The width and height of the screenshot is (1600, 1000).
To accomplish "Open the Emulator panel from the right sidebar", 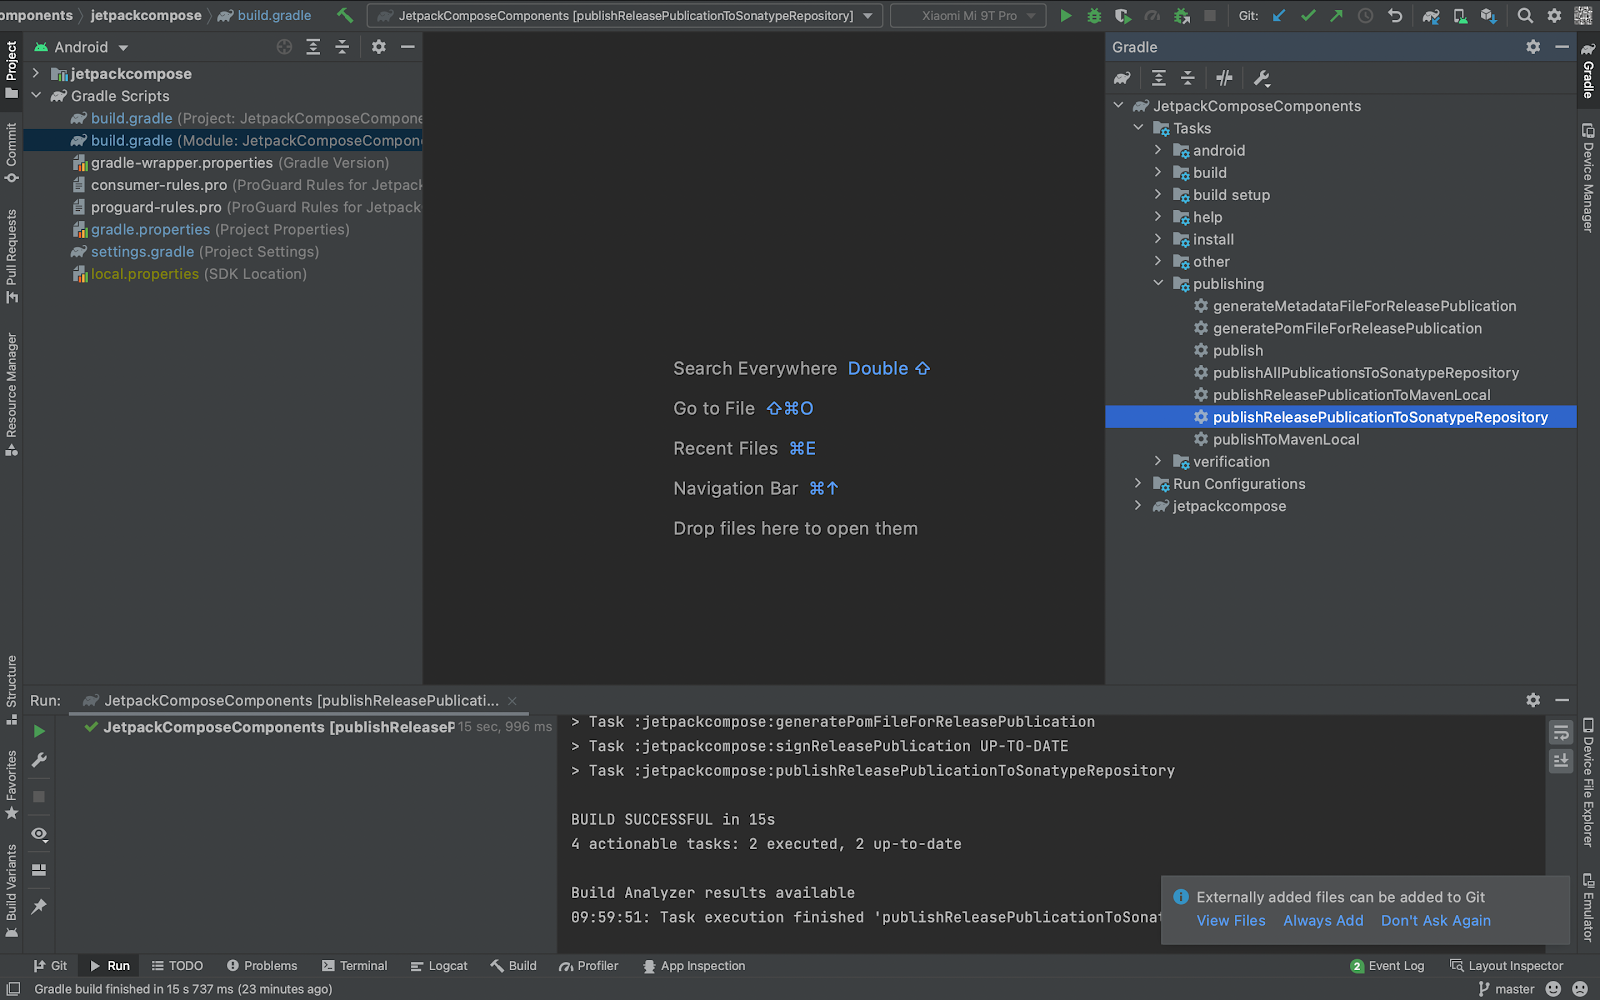I will [x=1588, y=907].
